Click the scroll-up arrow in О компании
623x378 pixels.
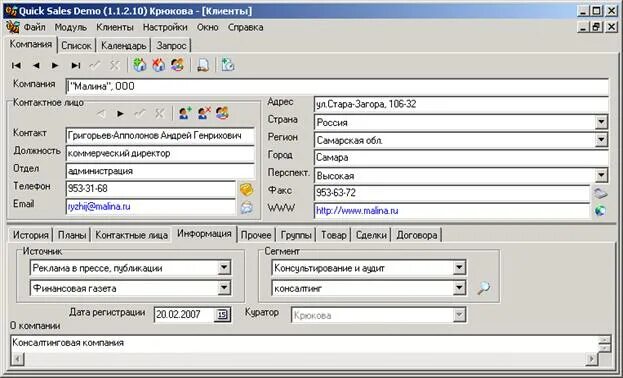click(x=605, y=340)
